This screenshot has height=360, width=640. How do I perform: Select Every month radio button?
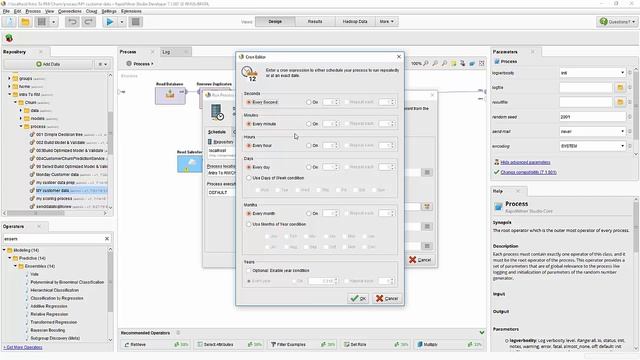pos(249,213)
